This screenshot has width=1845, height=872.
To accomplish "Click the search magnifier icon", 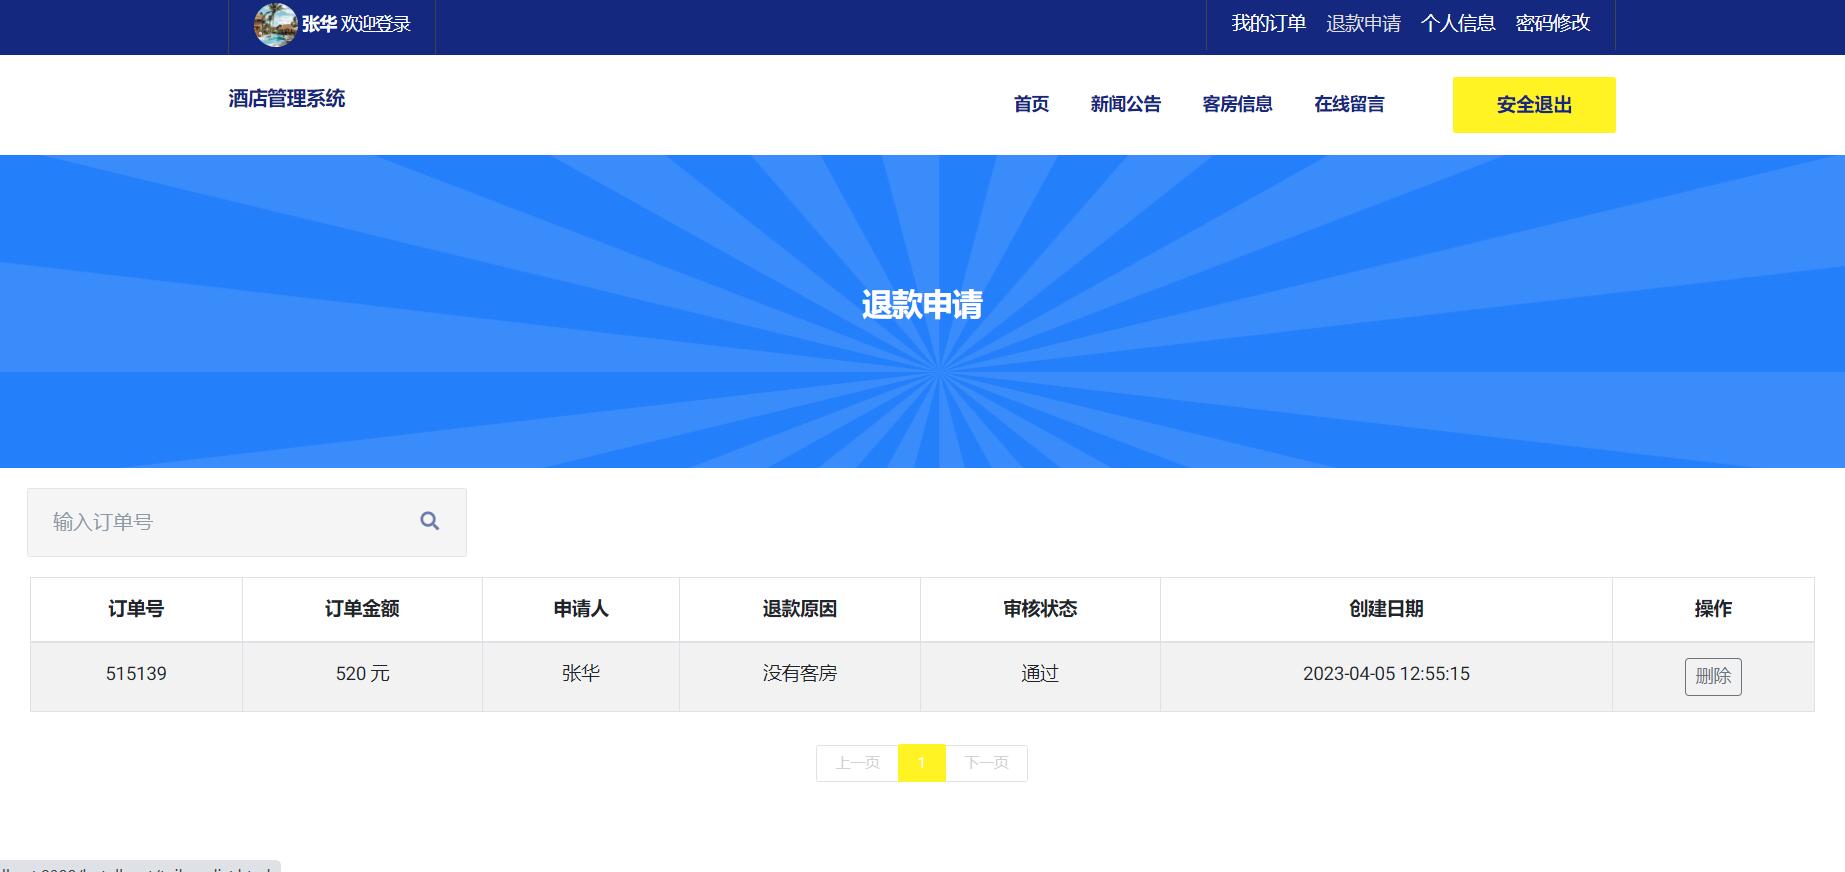I will click(430, 521).
